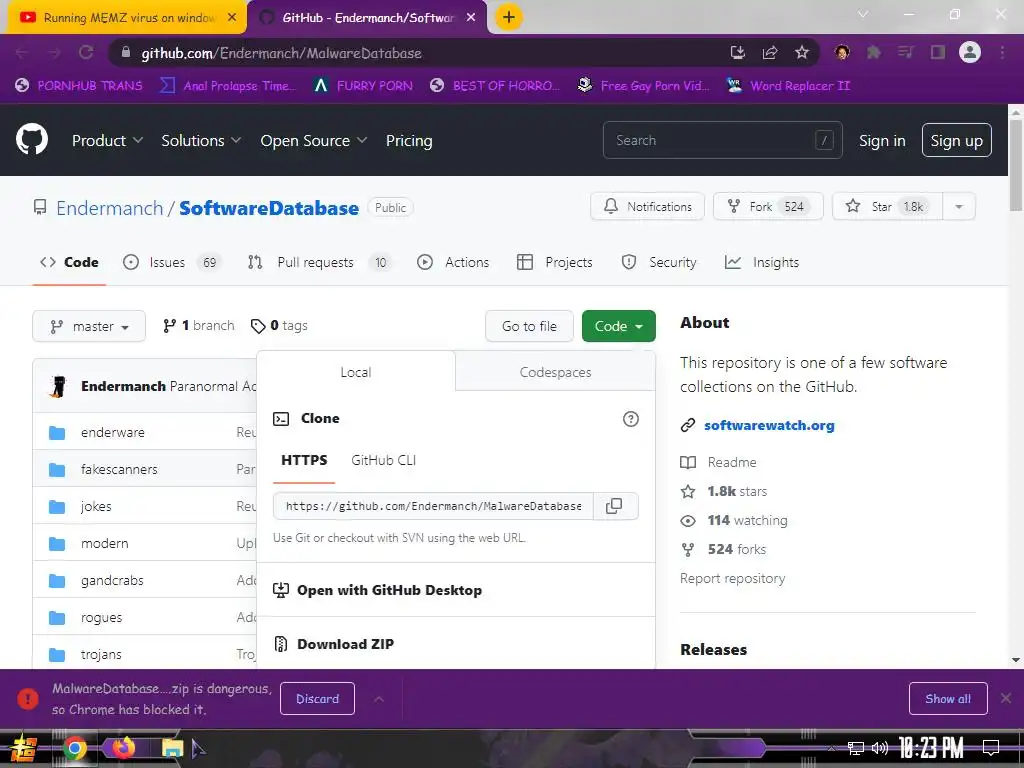Open the notification center icon
The image size is (1024, 768).
click(x=991, y=747)
